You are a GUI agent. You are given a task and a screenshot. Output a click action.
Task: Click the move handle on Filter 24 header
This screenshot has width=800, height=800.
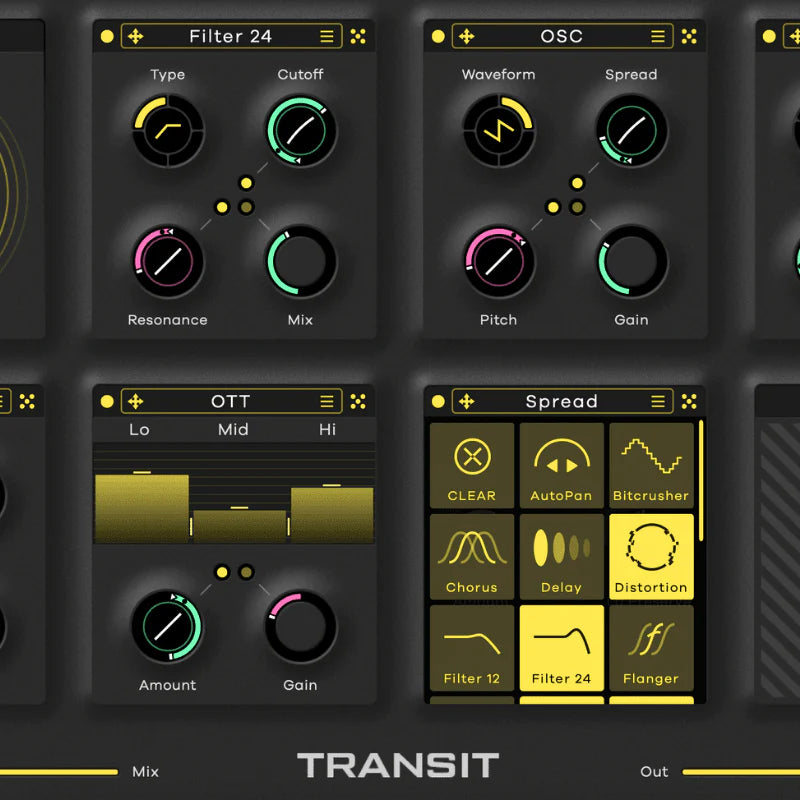coord(136,36)
